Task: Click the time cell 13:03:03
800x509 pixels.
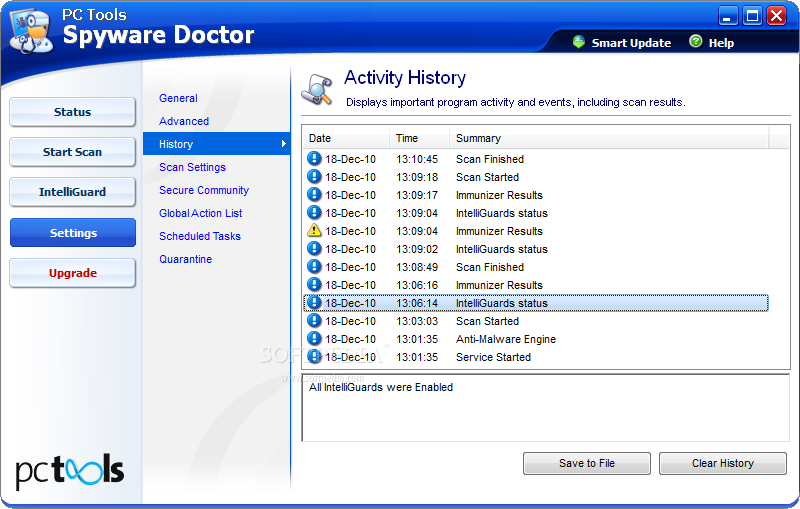Action: tap(417, 321)
